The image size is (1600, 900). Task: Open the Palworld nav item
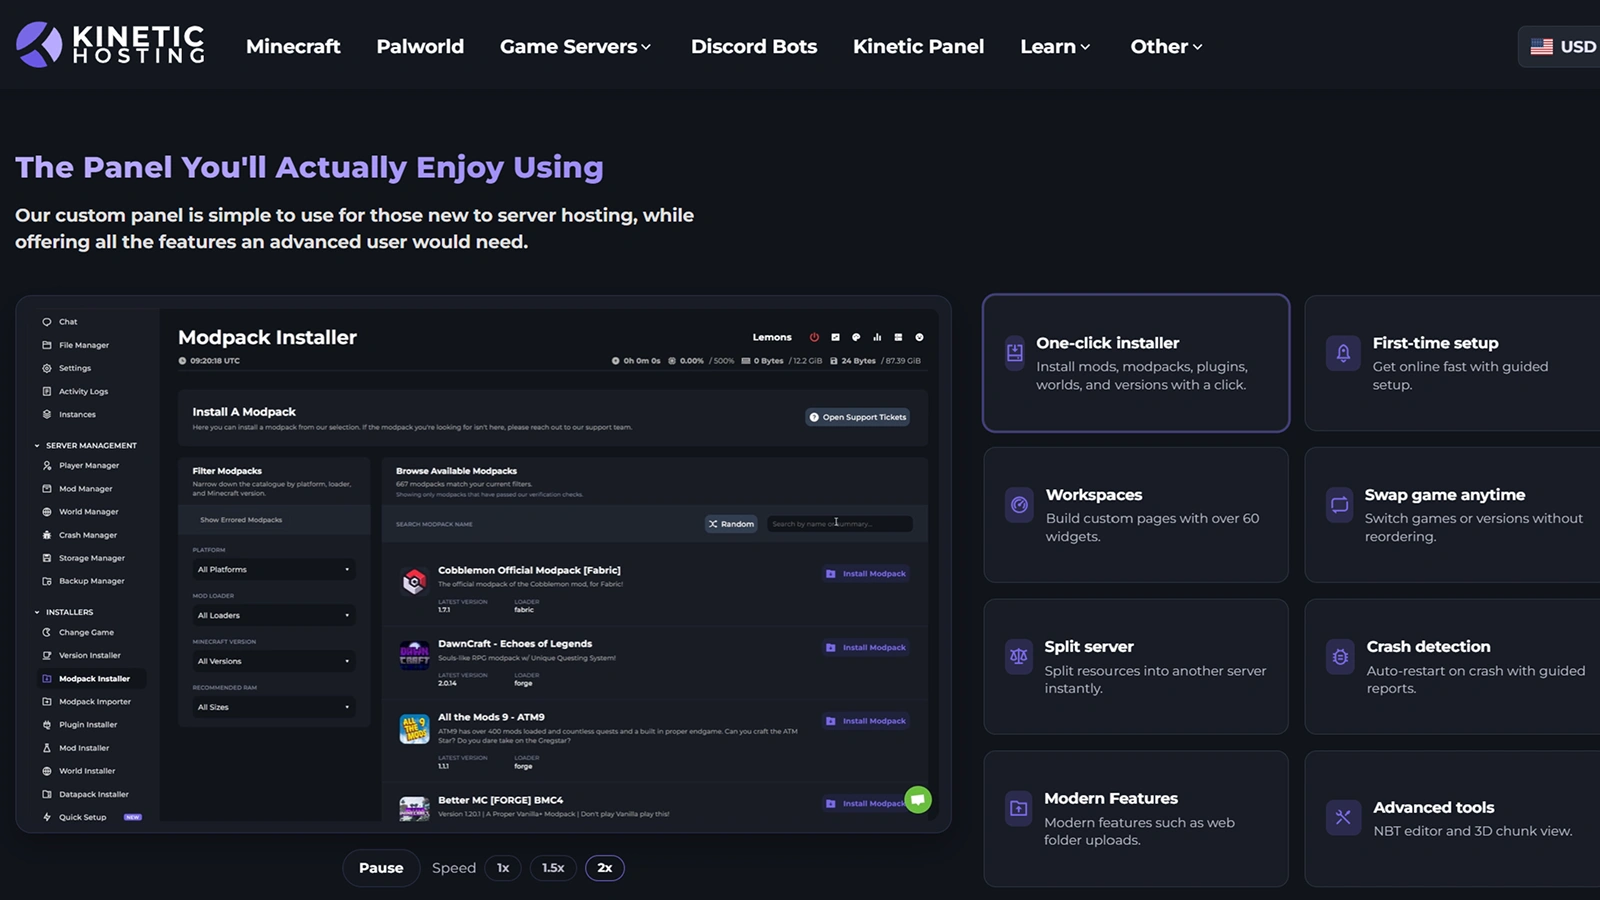[x=420, y=46]
